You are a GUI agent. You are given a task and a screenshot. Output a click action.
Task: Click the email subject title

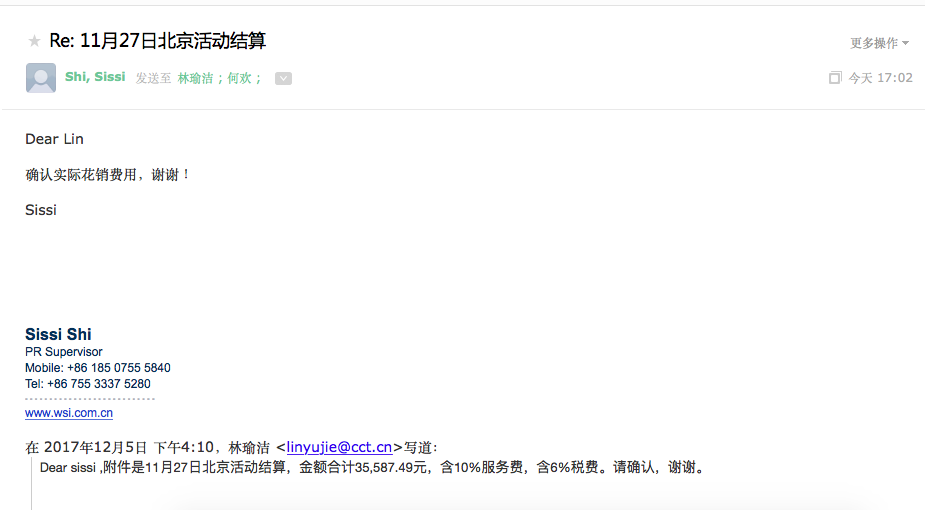point(157,41)
